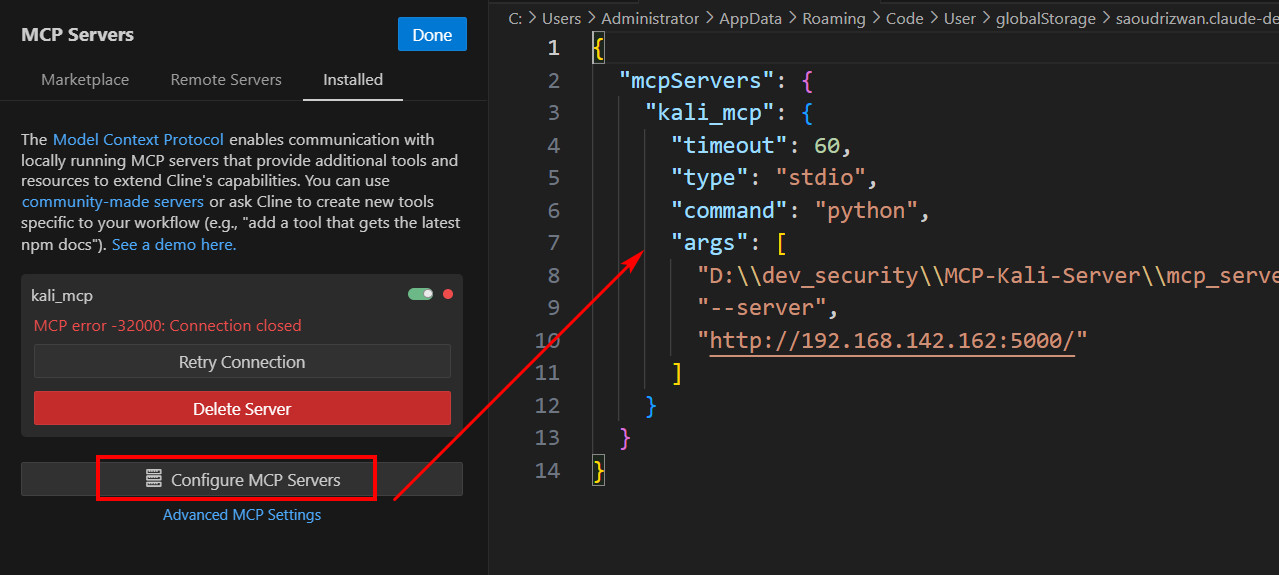1279x575 pixels.
Task: Click the Done button
Action: coord(432,35)
